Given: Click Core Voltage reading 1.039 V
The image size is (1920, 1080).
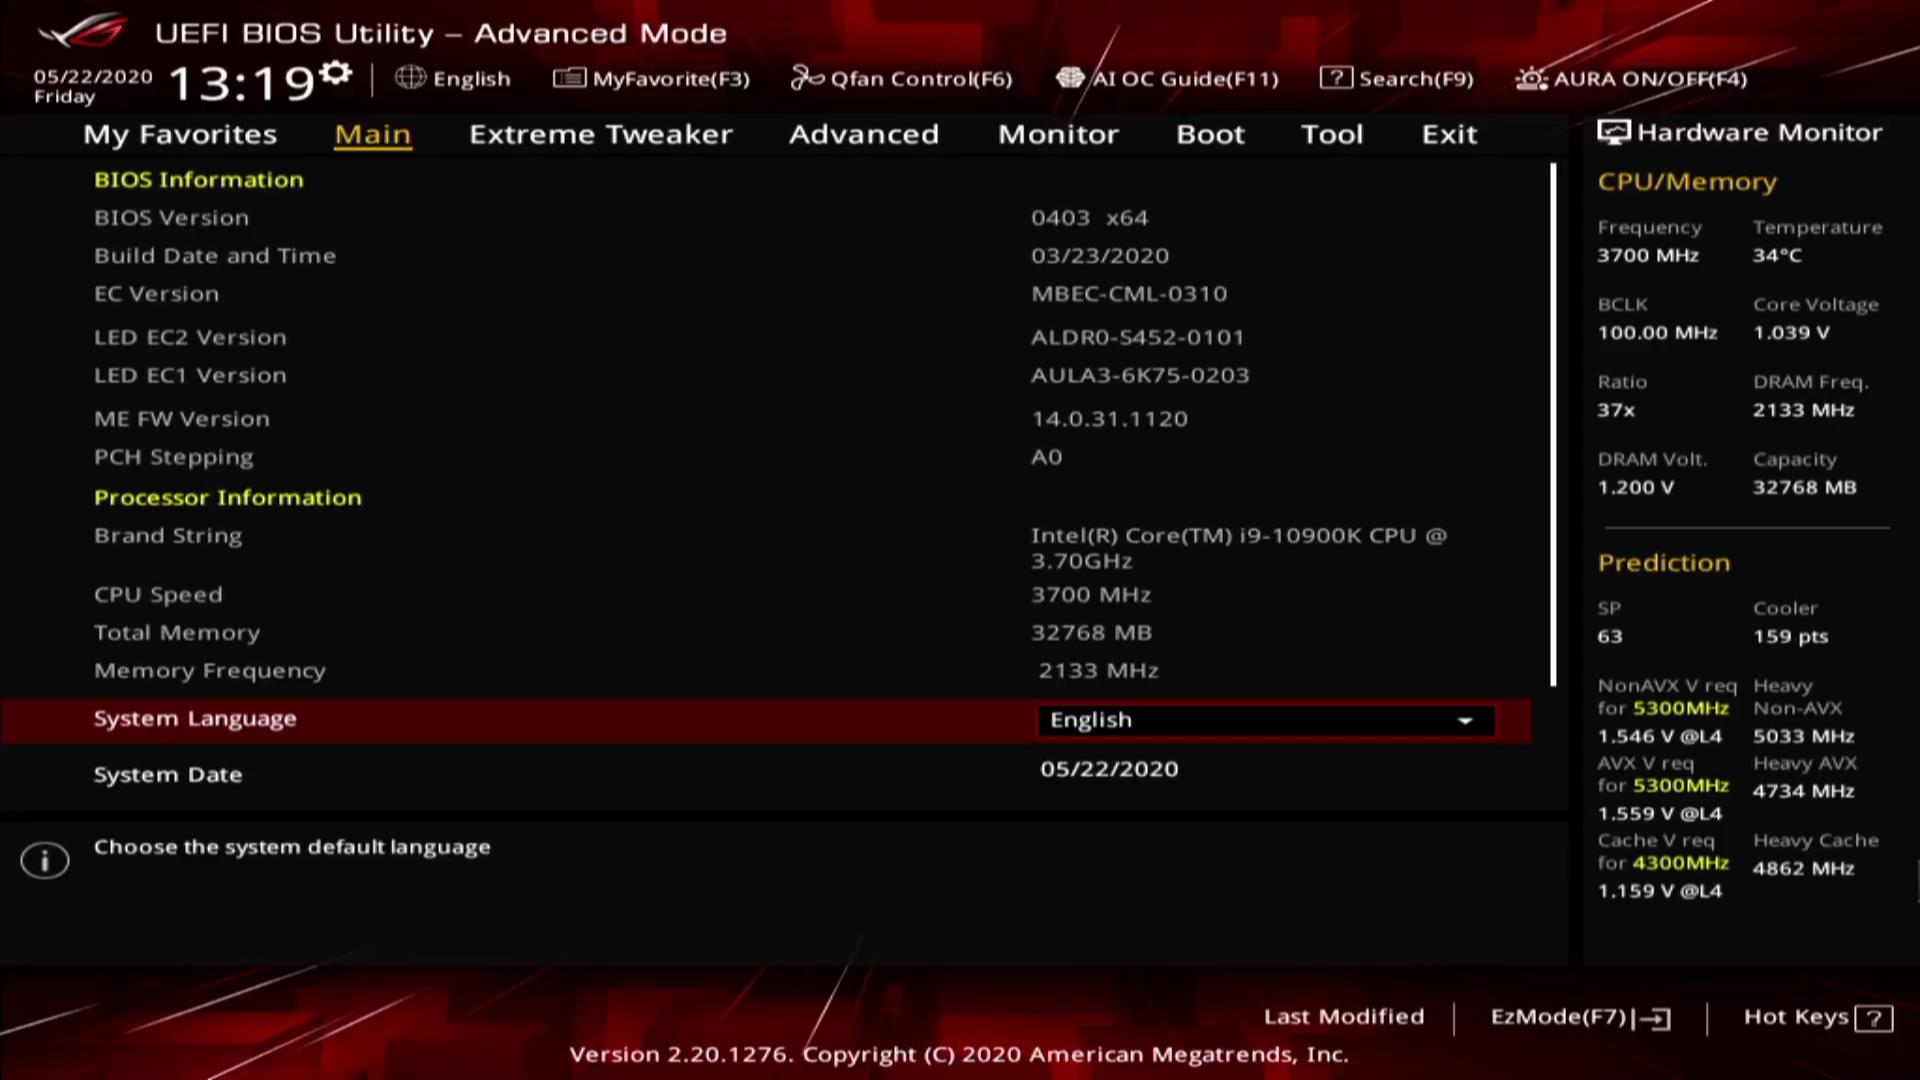Looking at the screenshot, I should 1791,333.
